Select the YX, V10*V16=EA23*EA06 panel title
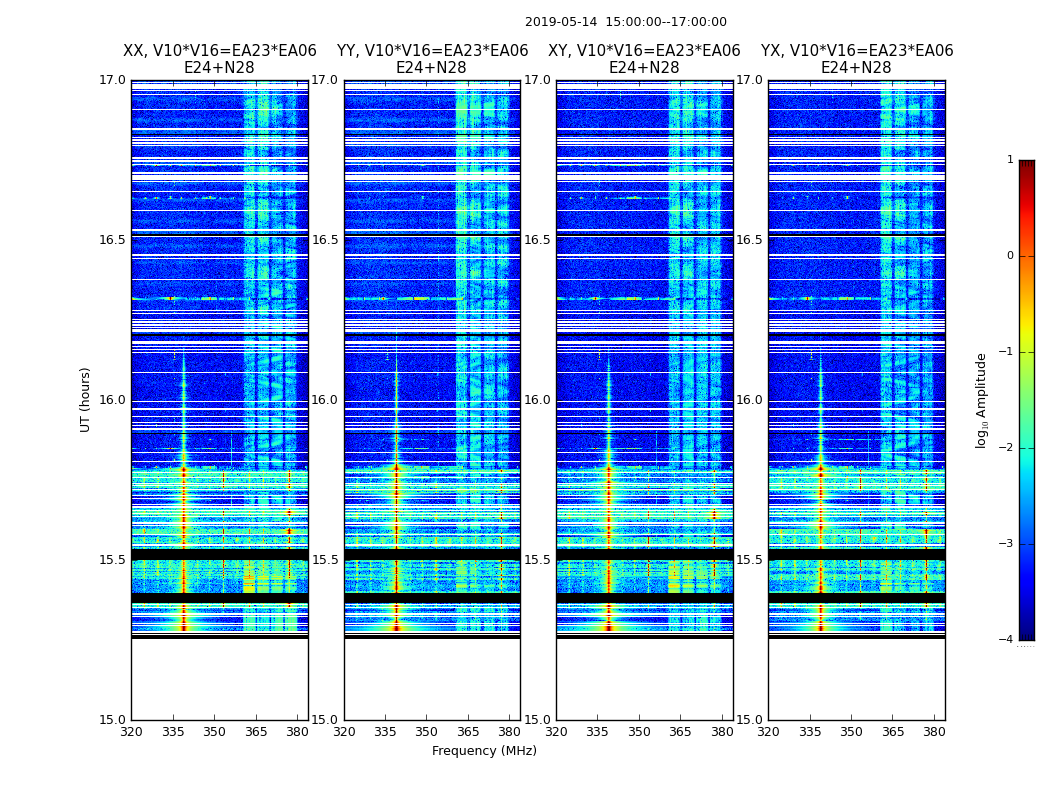Screen dimensions: 1050x800 point(856,51)
